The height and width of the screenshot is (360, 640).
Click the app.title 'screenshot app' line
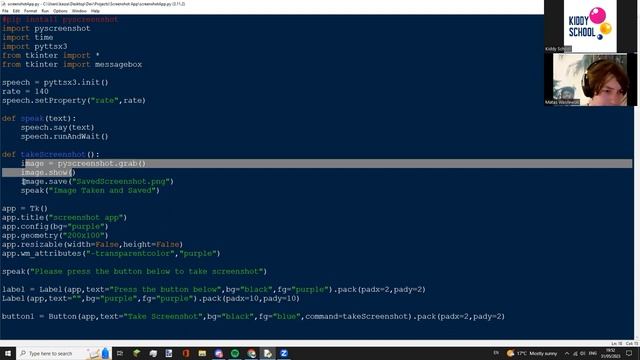click(x=64, y=217)
